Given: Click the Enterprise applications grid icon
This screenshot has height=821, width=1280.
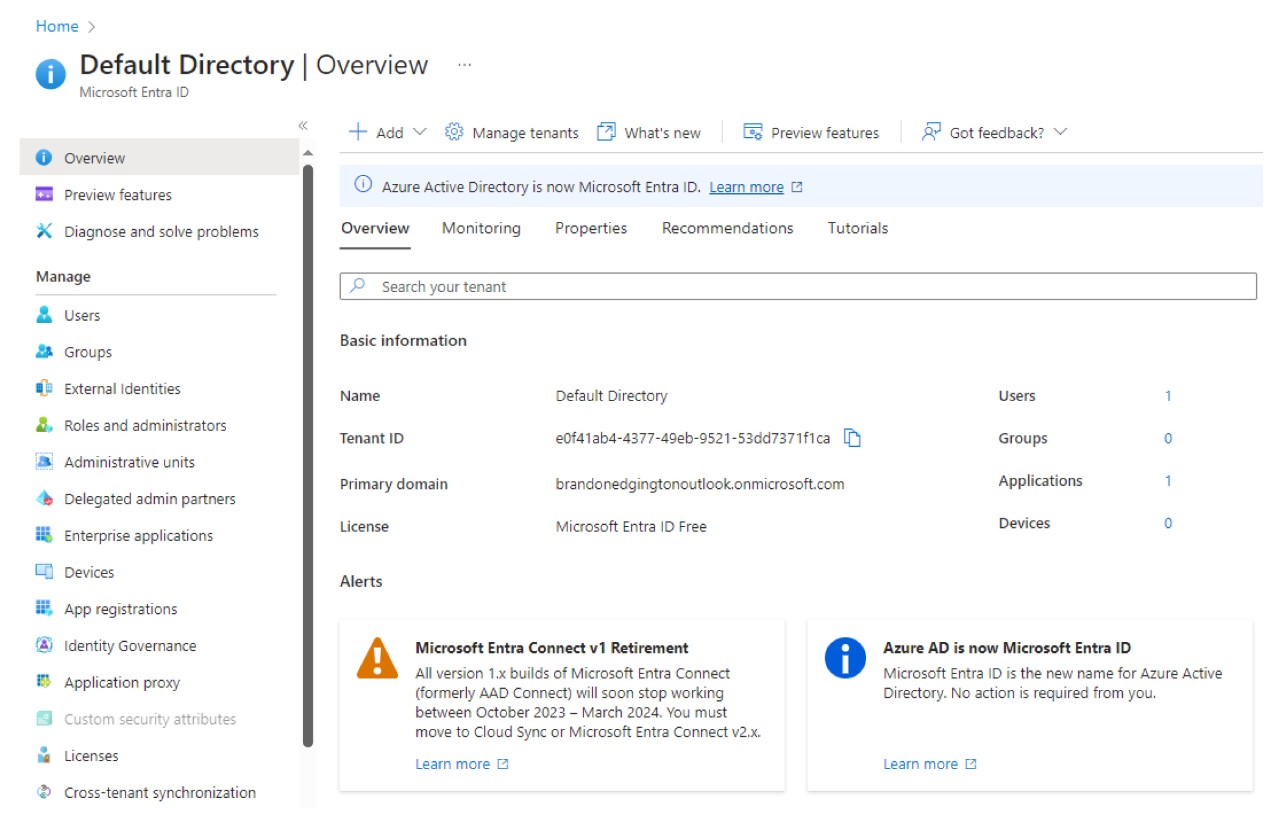Looking at the screenshot, I should pyautogui.click(x=44, y=535).
